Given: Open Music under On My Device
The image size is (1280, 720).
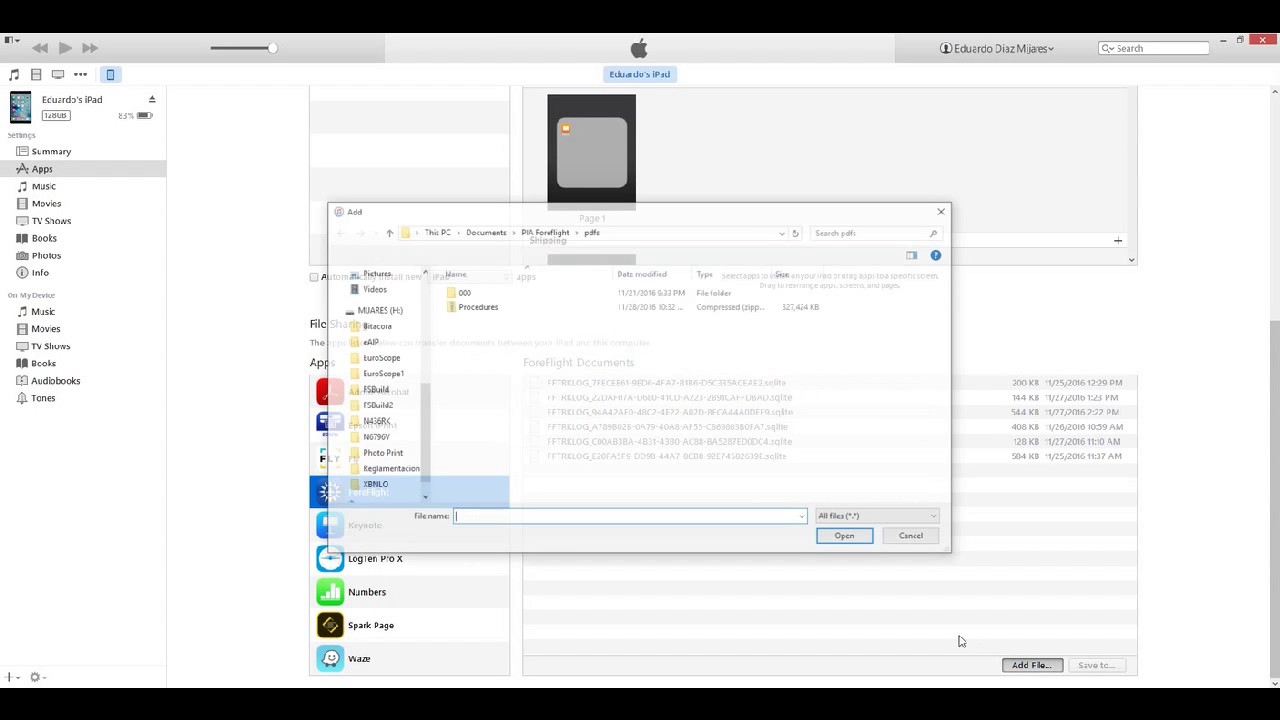Looking at the screenshot, I should point(42,311).
